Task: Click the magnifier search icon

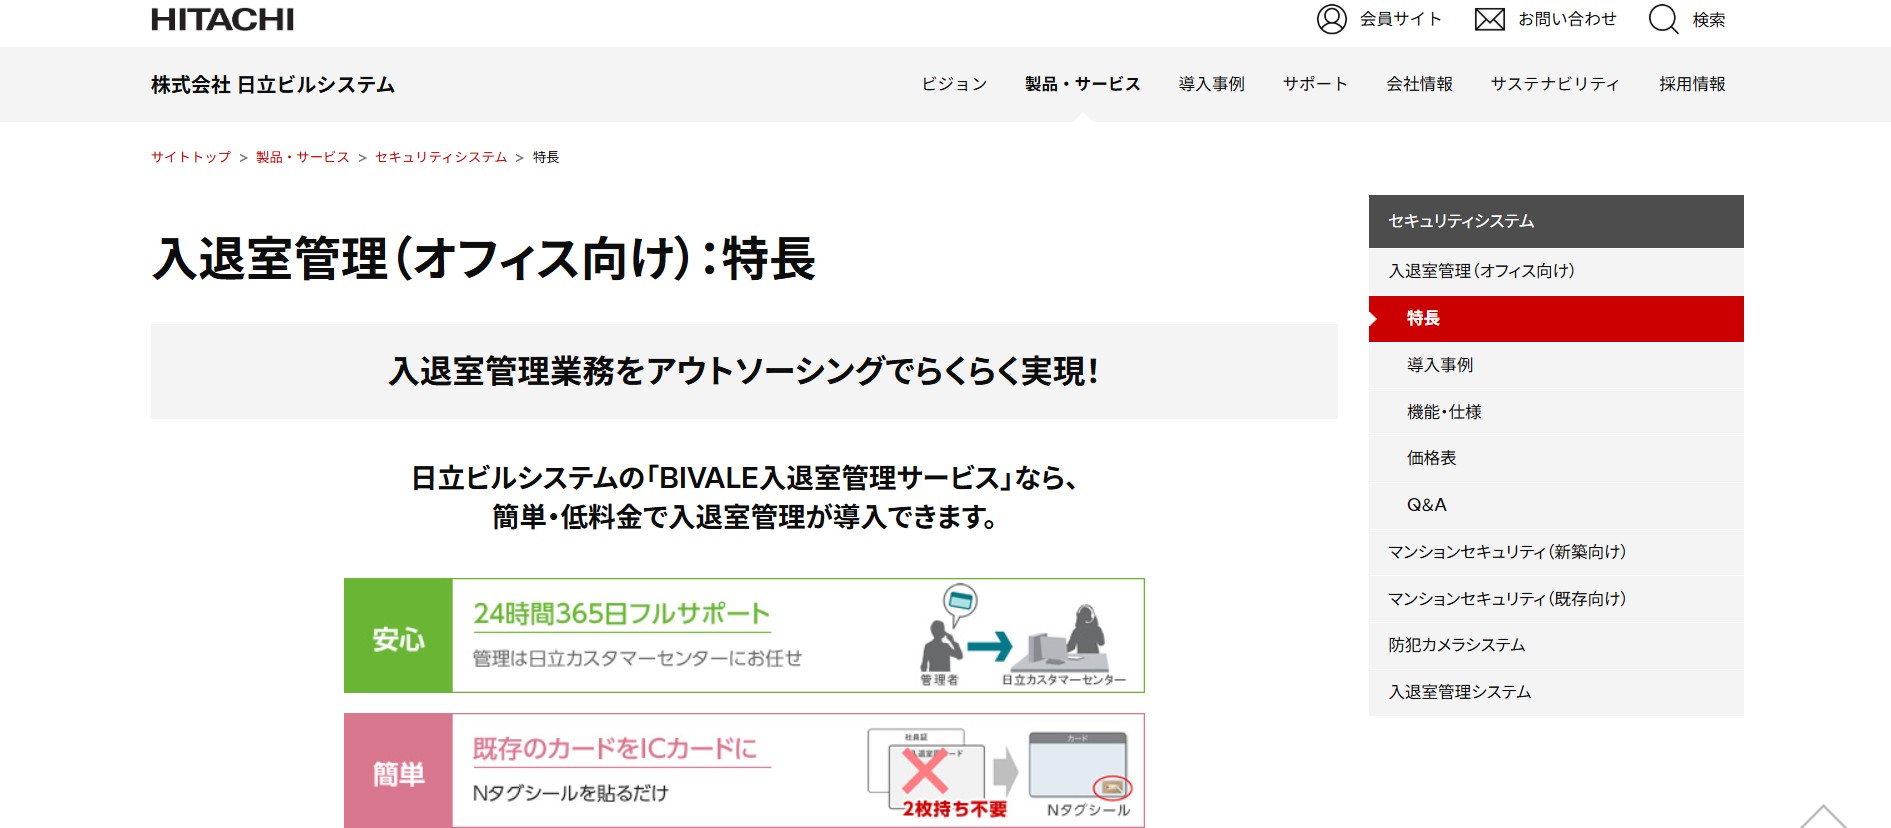Action: [x=1663, y=19]
